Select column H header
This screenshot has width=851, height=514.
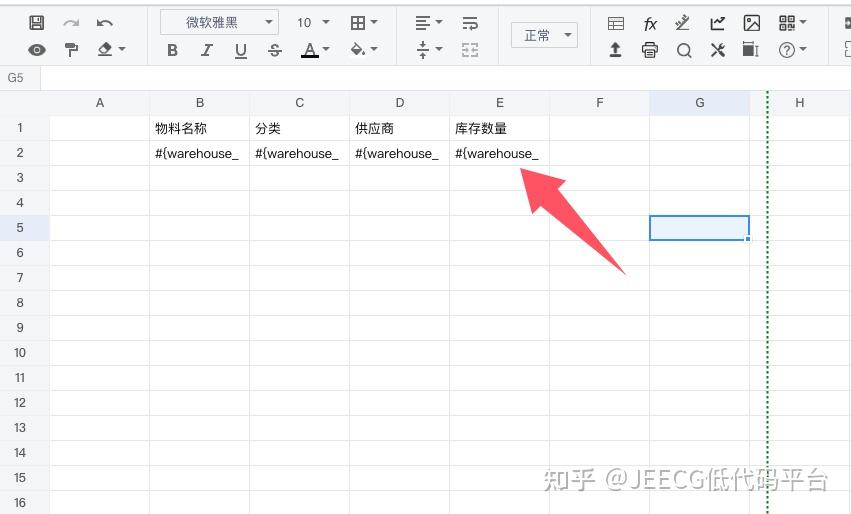point(799,103)
